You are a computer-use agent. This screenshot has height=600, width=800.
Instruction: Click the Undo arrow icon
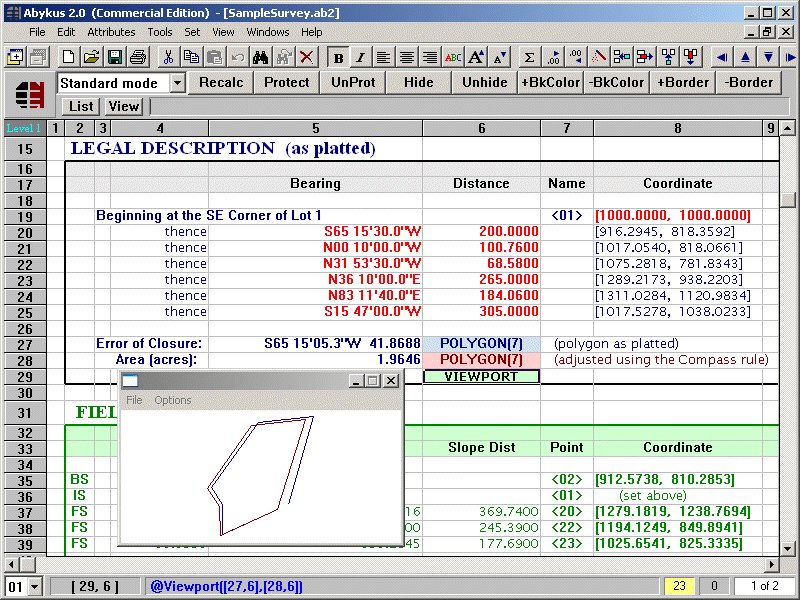[237, 57]
